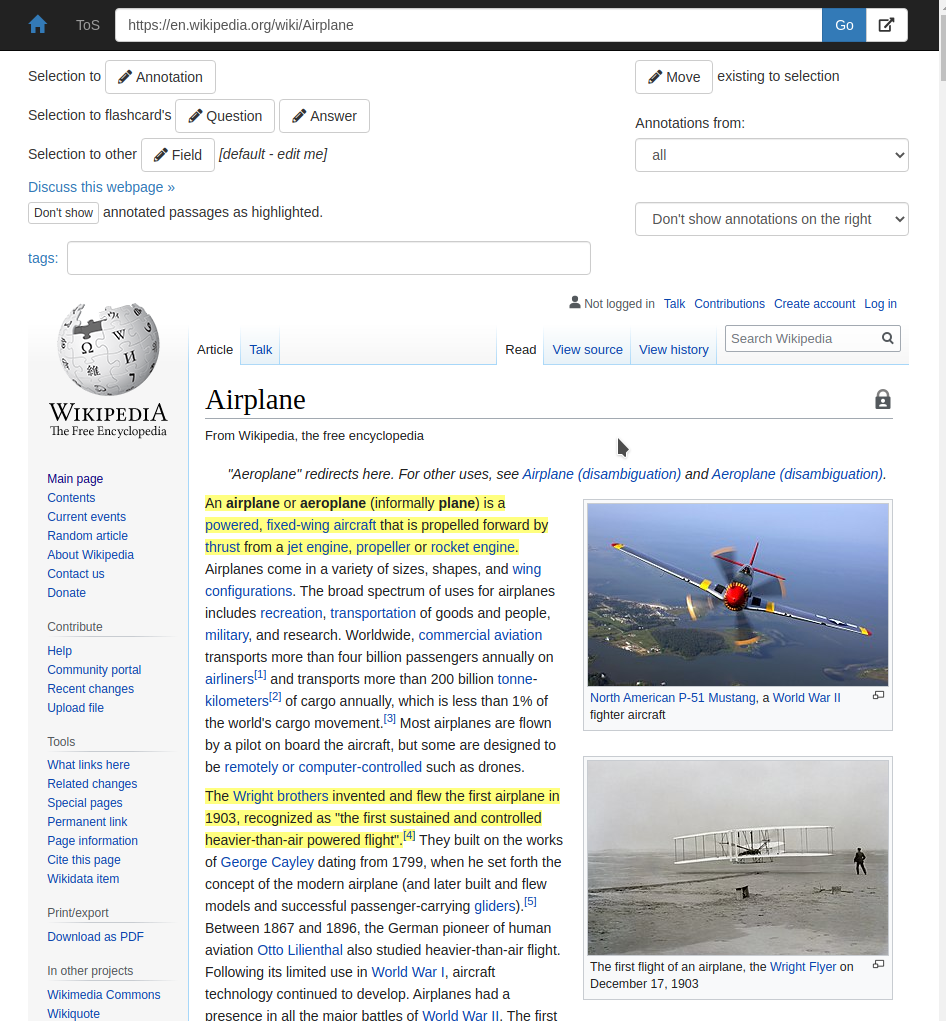
Task: Click the Wikipedia search magnifier icon
Action: coord(887,339)
